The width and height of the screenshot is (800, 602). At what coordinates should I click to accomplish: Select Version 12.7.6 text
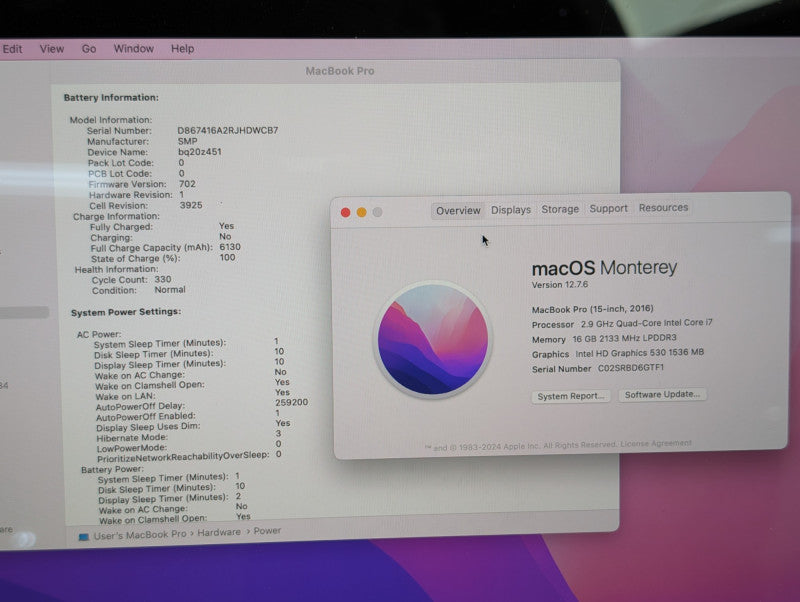[560, 285]
